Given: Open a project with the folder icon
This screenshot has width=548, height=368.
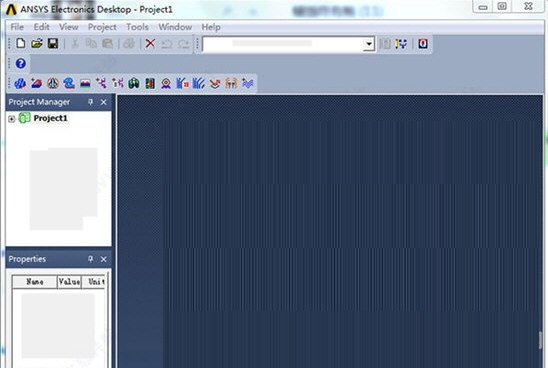Looking at the screenshot, I should pyautogui.click(x=37, y=44).
